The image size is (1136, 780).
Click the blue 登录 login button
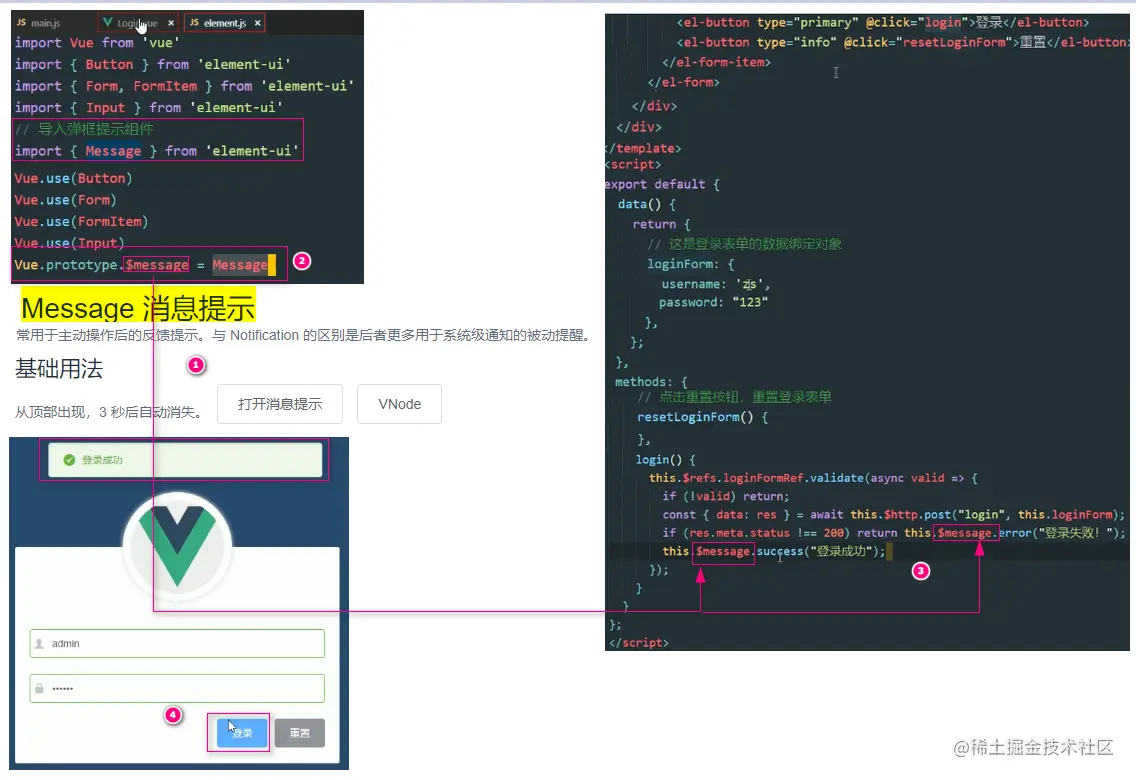tap(242, 733)
